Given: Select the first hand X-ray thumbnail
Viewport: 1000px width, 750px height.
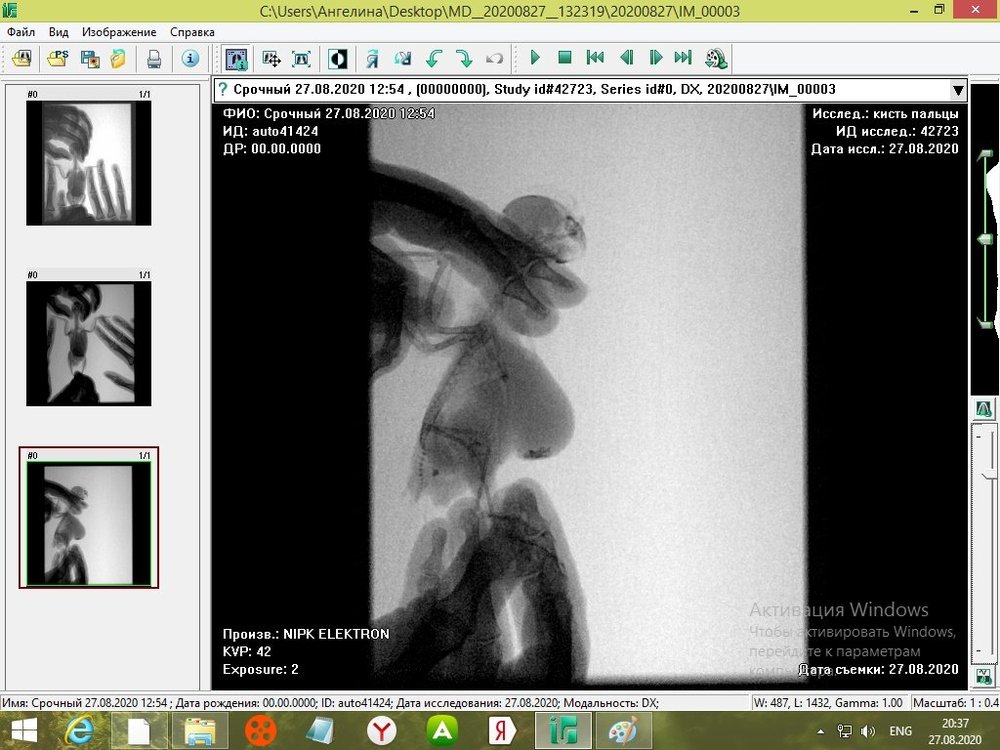Looking at the screenshot, I should coord(88,162).
